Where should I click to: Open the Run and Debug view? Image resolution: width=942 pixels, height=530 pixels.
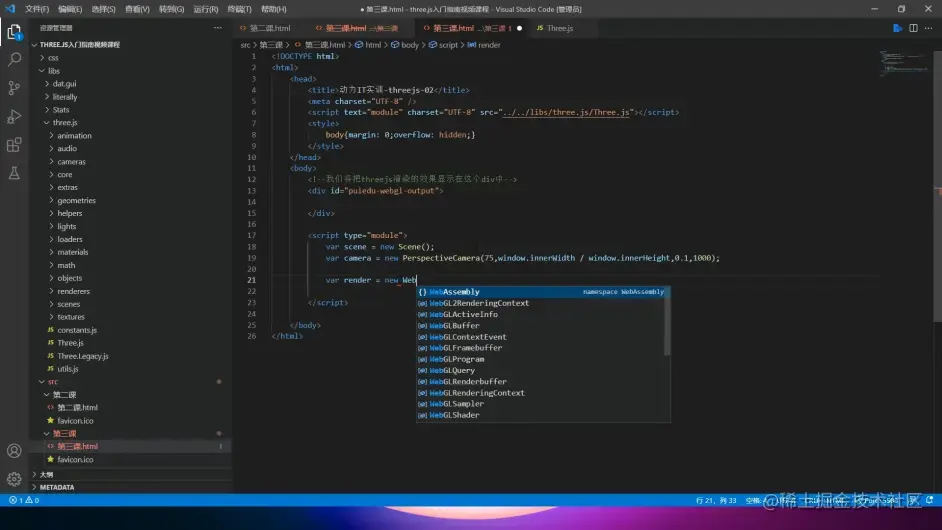coord(14,116)
